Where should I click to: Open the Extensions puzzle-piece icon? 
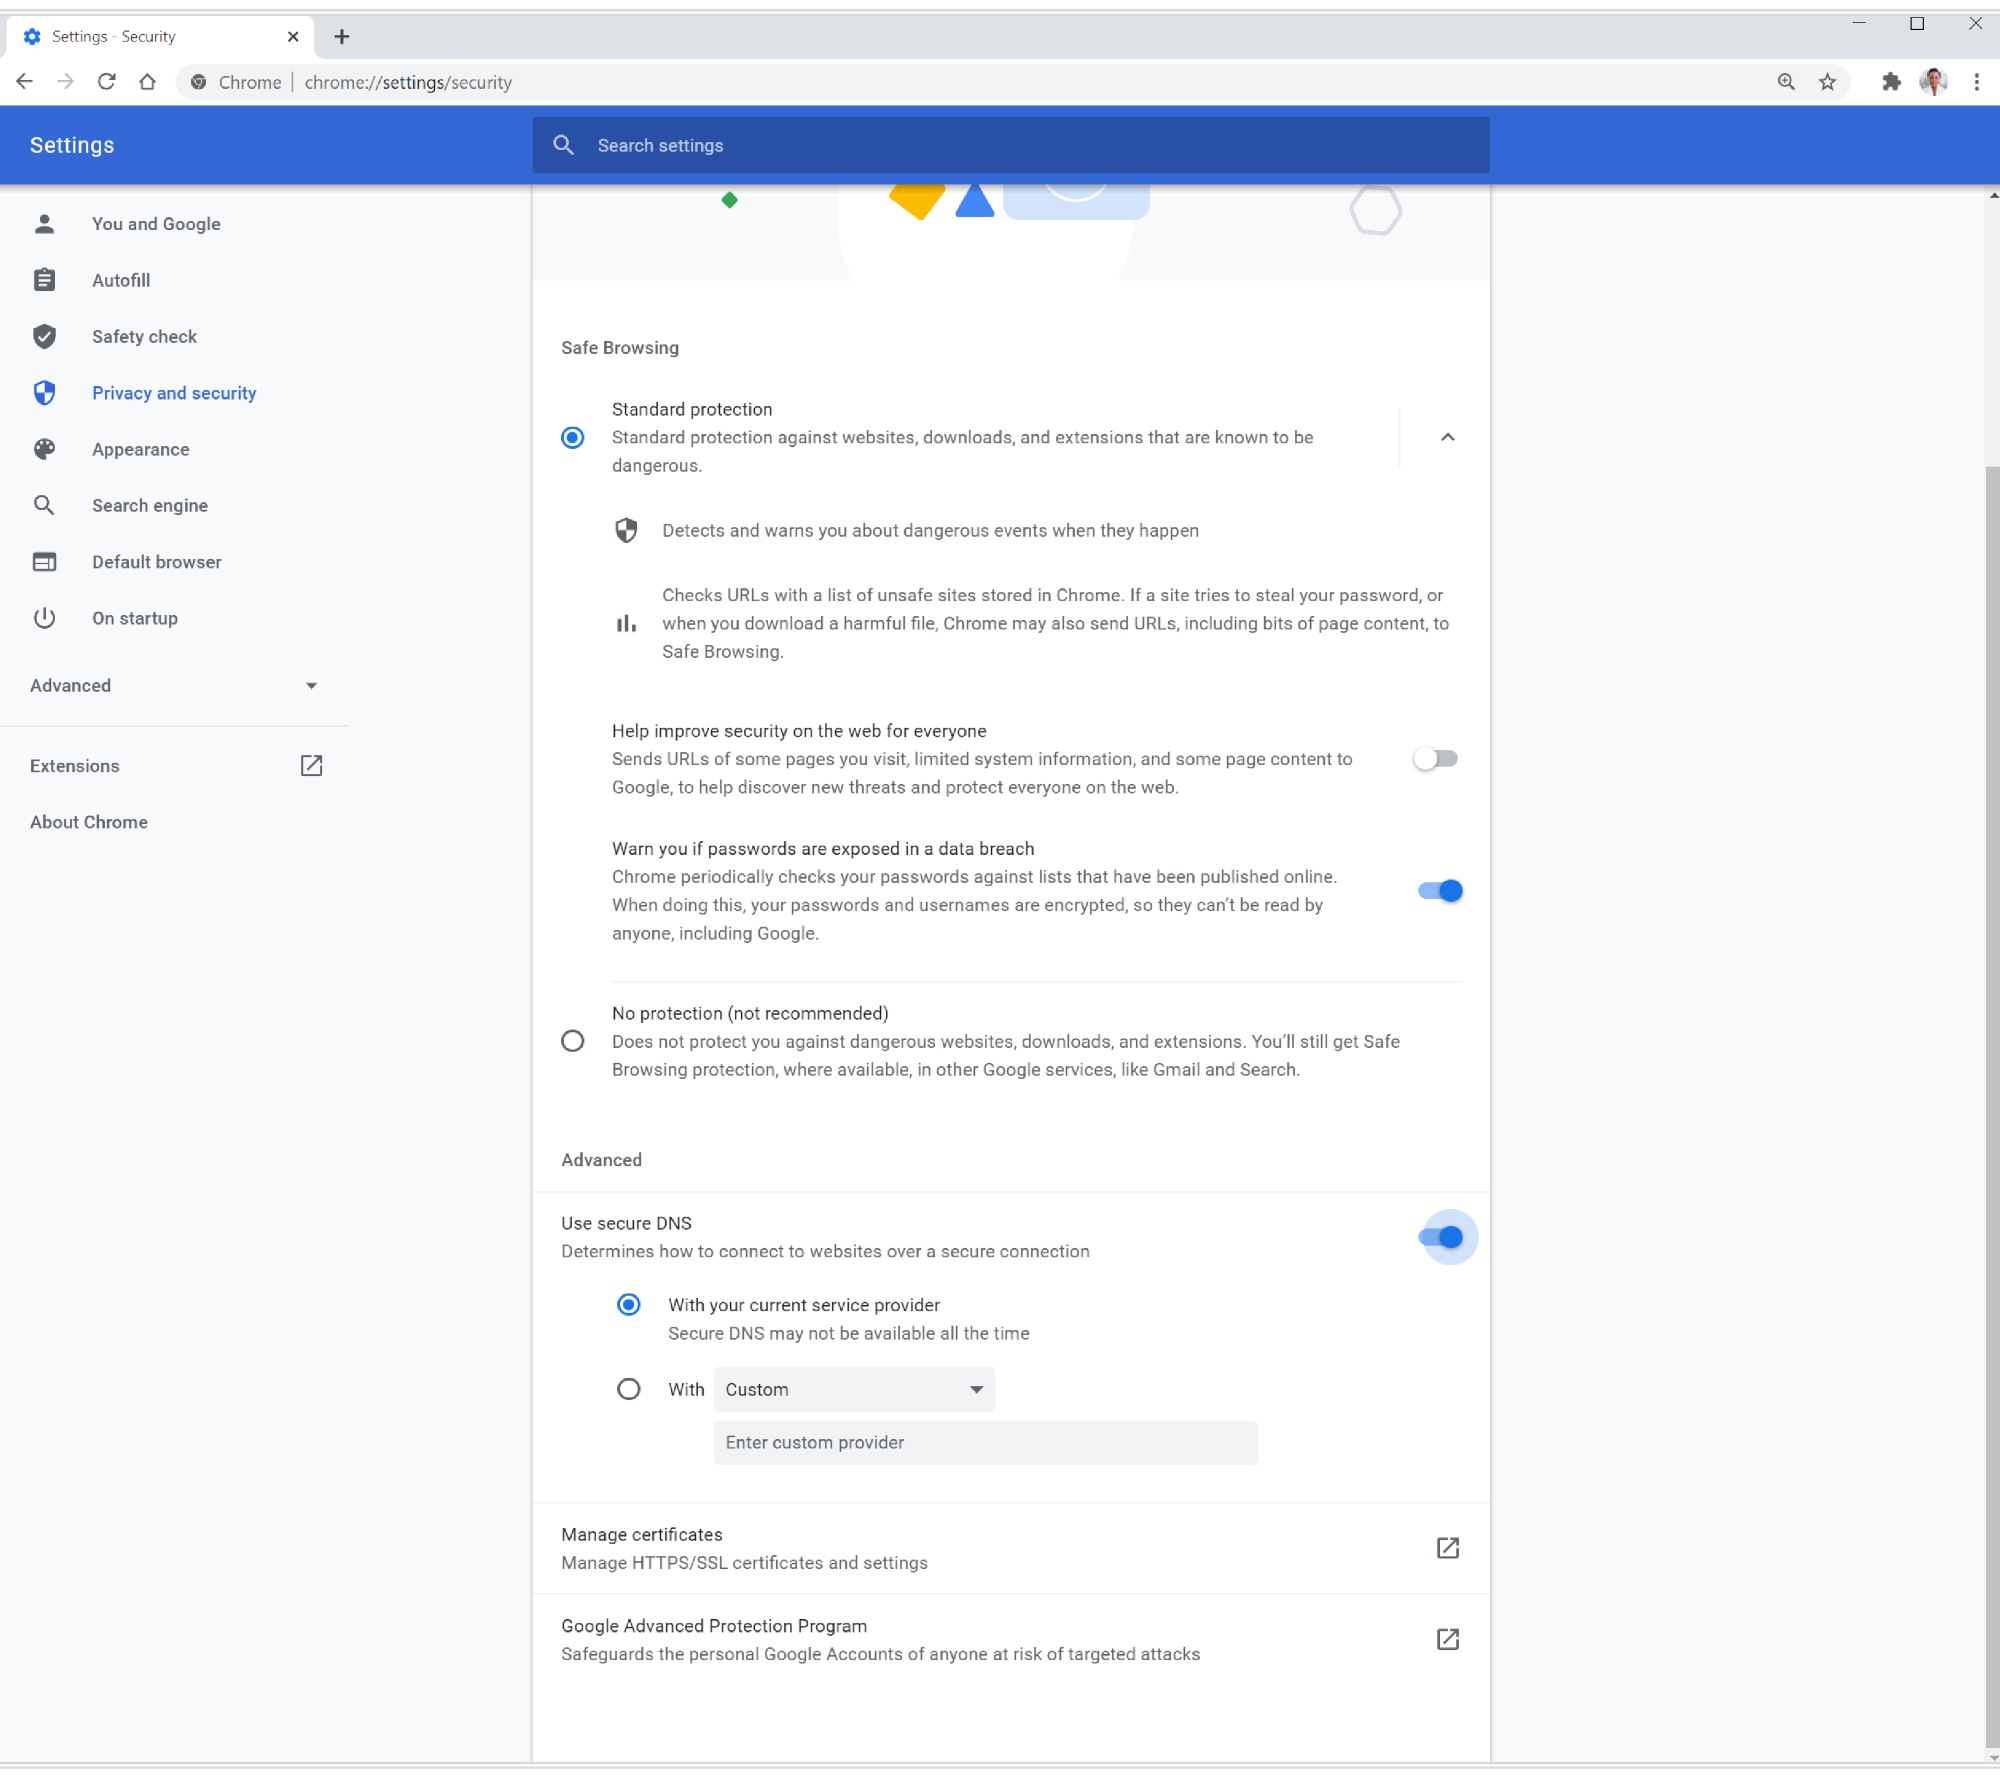(1890, 82)
